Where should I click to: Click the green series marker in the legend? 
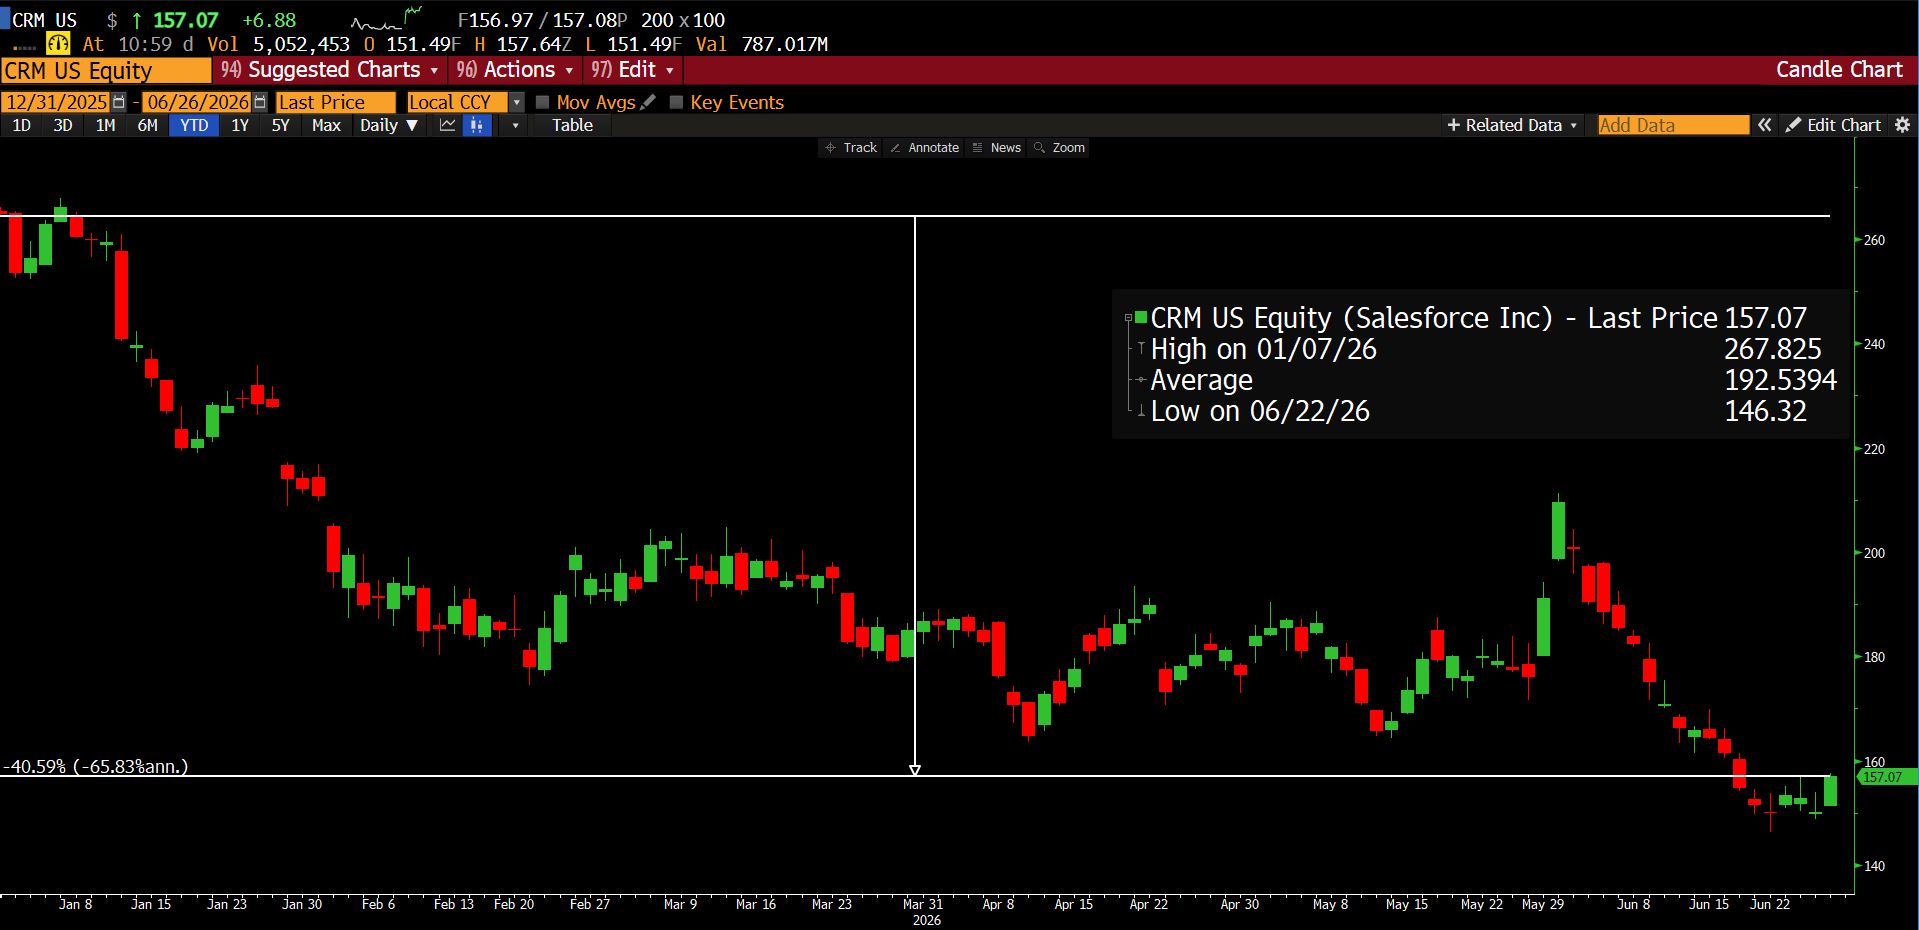click(1141, 318)
